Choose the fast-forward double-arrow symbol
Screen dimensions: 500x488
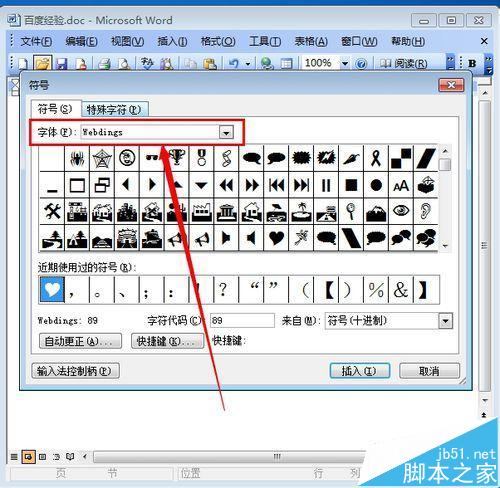[x=252, y=184]
